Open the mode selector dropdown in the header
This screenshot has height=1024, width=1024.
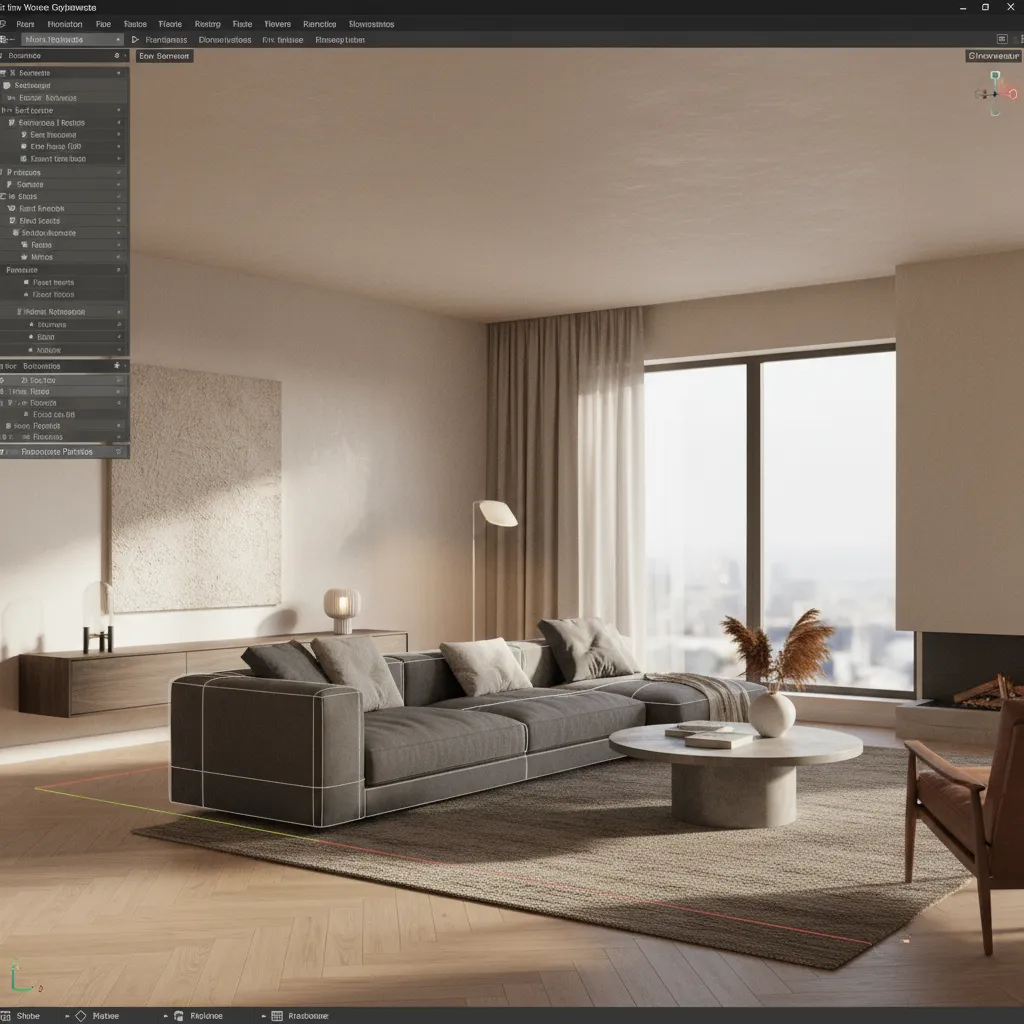pyautogui.click(x=70, y=39)
